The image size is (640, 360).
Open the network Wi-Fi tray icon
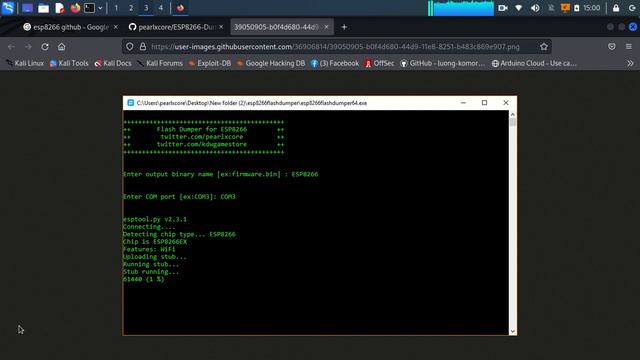pyautogui.click(x=518, y=8)
